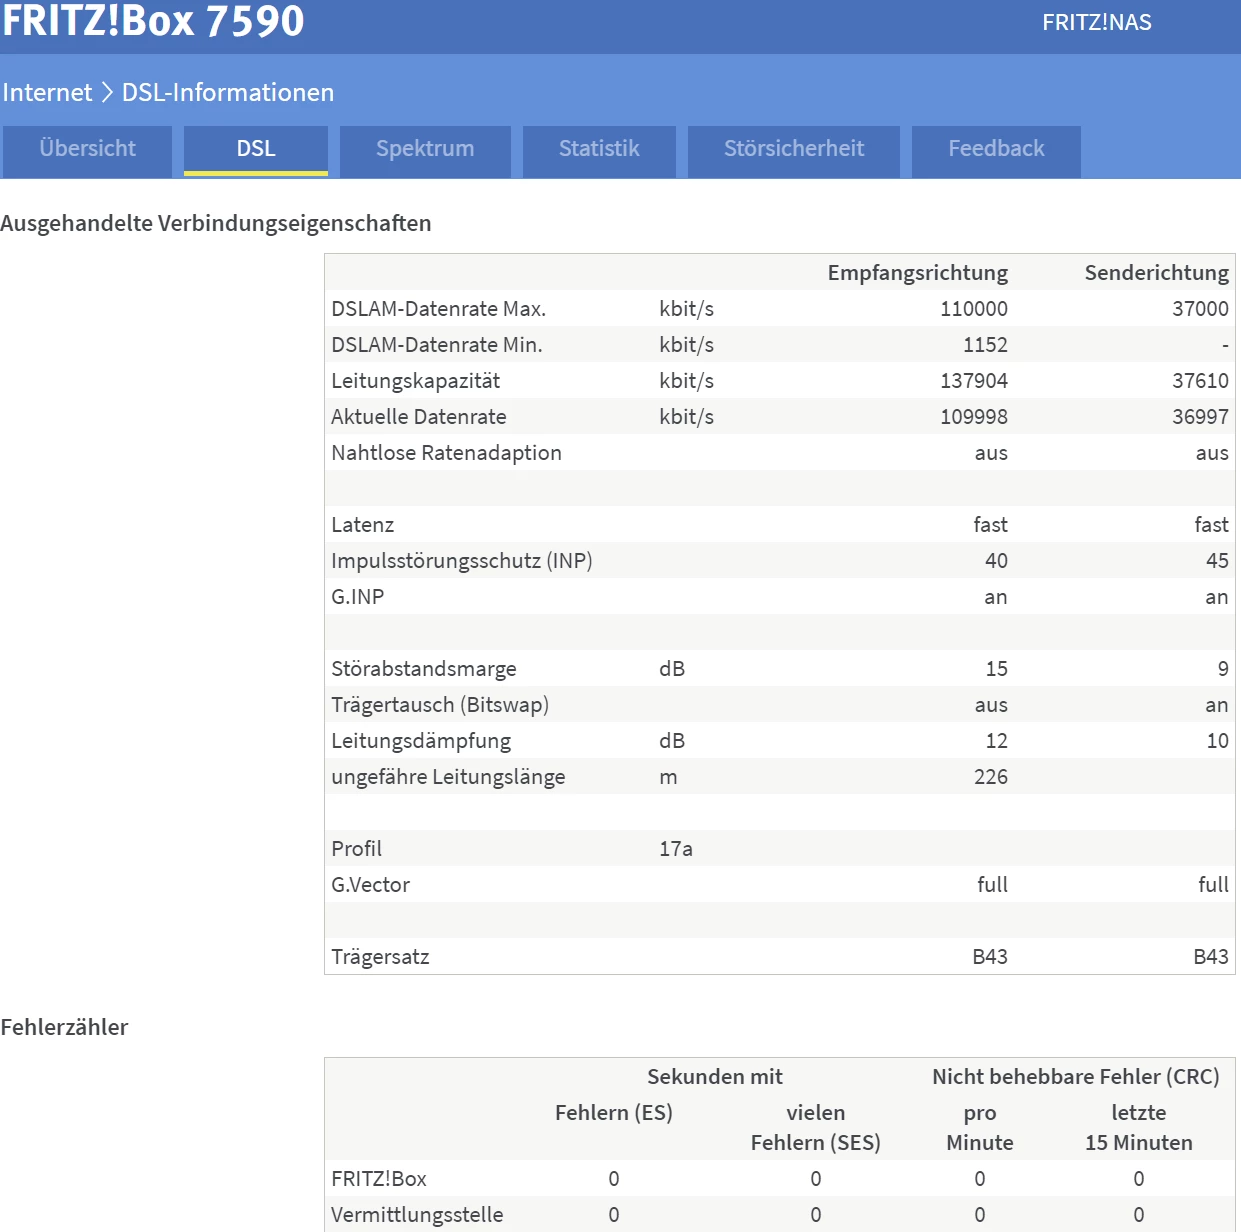
Task: Click Leitungskapazität value 137904
Action: [x=974, y=381]
